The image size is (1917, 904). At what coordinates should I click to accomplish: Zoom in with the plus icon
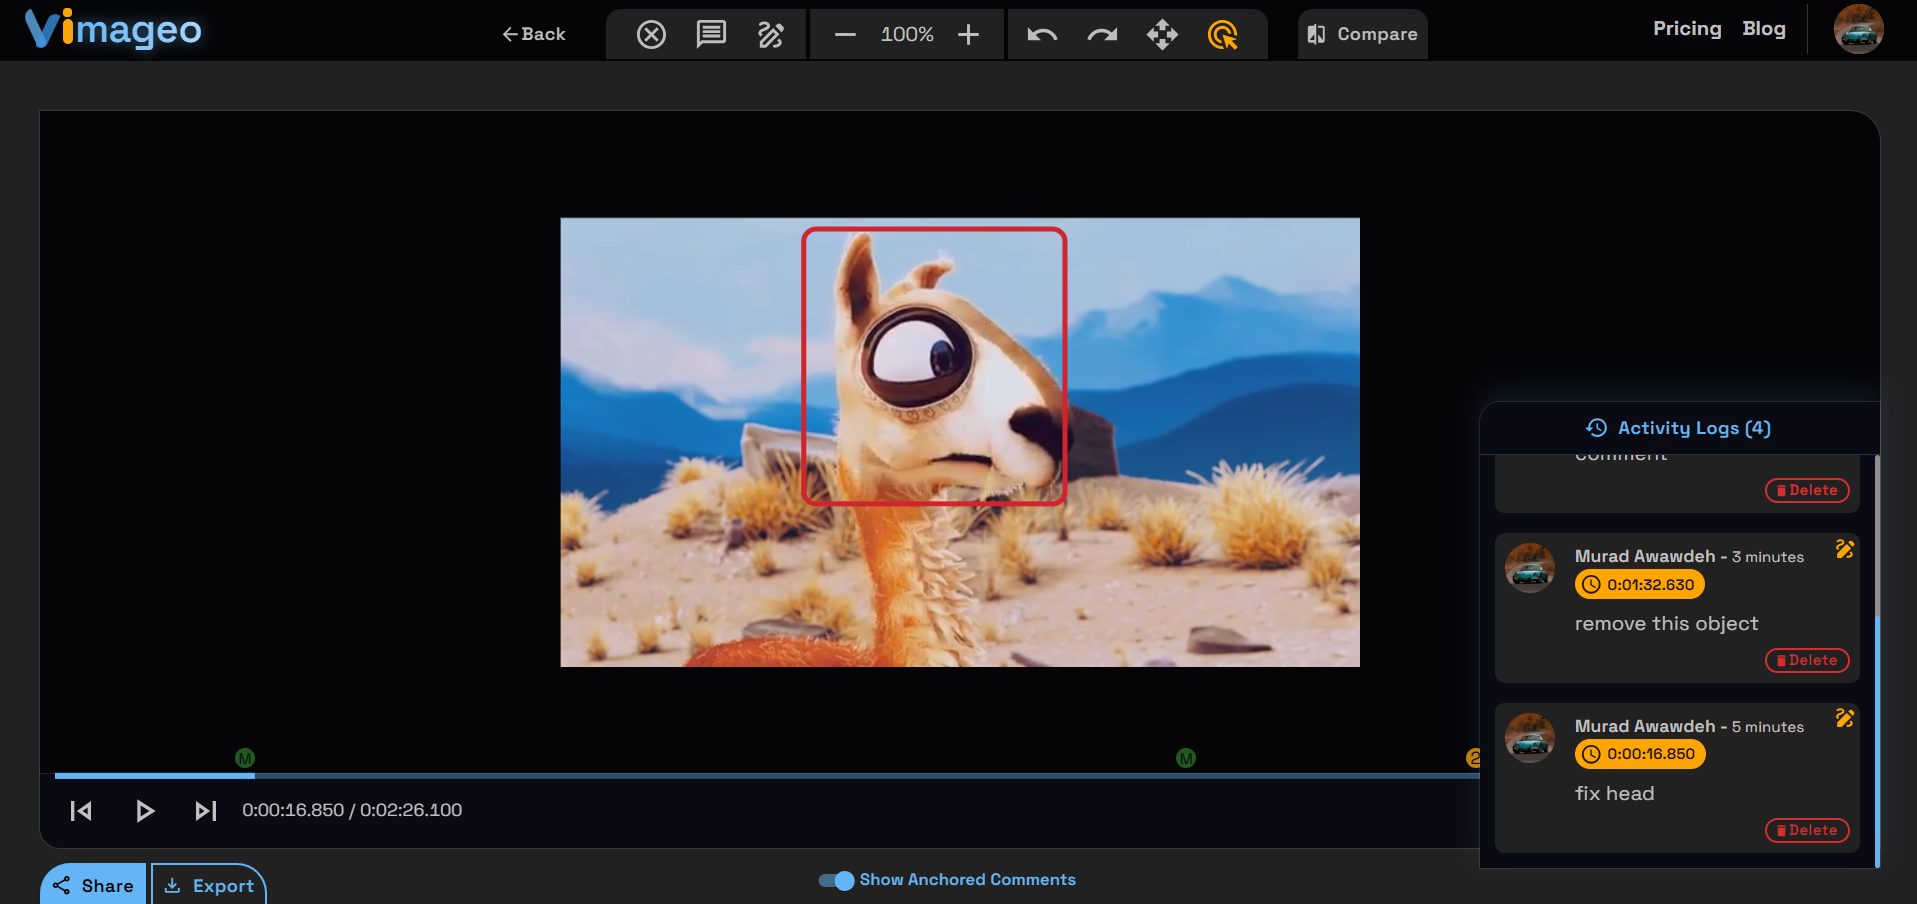(968, 35)
